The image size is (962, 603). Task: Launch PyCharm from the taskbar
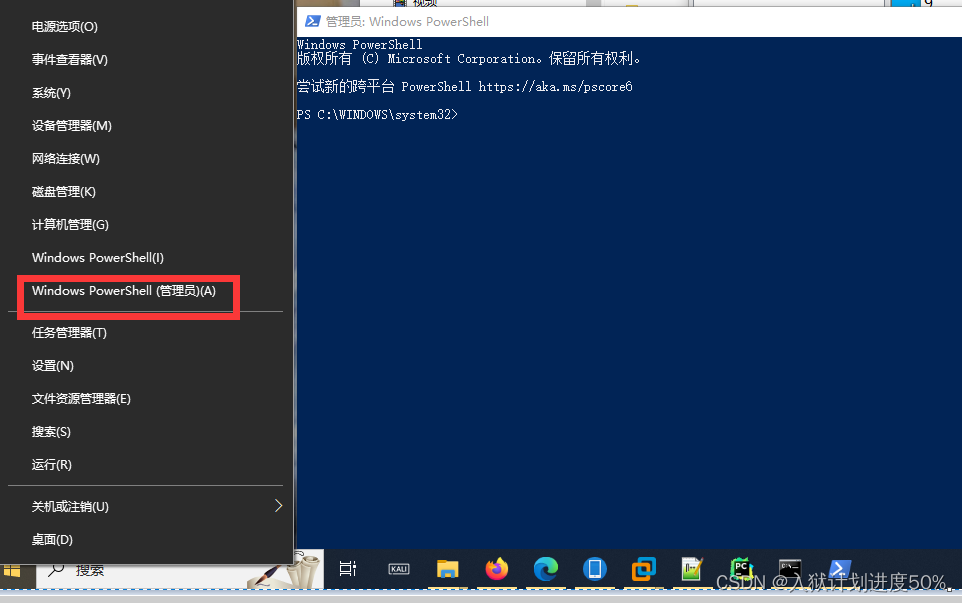click(x=741, y=569)
